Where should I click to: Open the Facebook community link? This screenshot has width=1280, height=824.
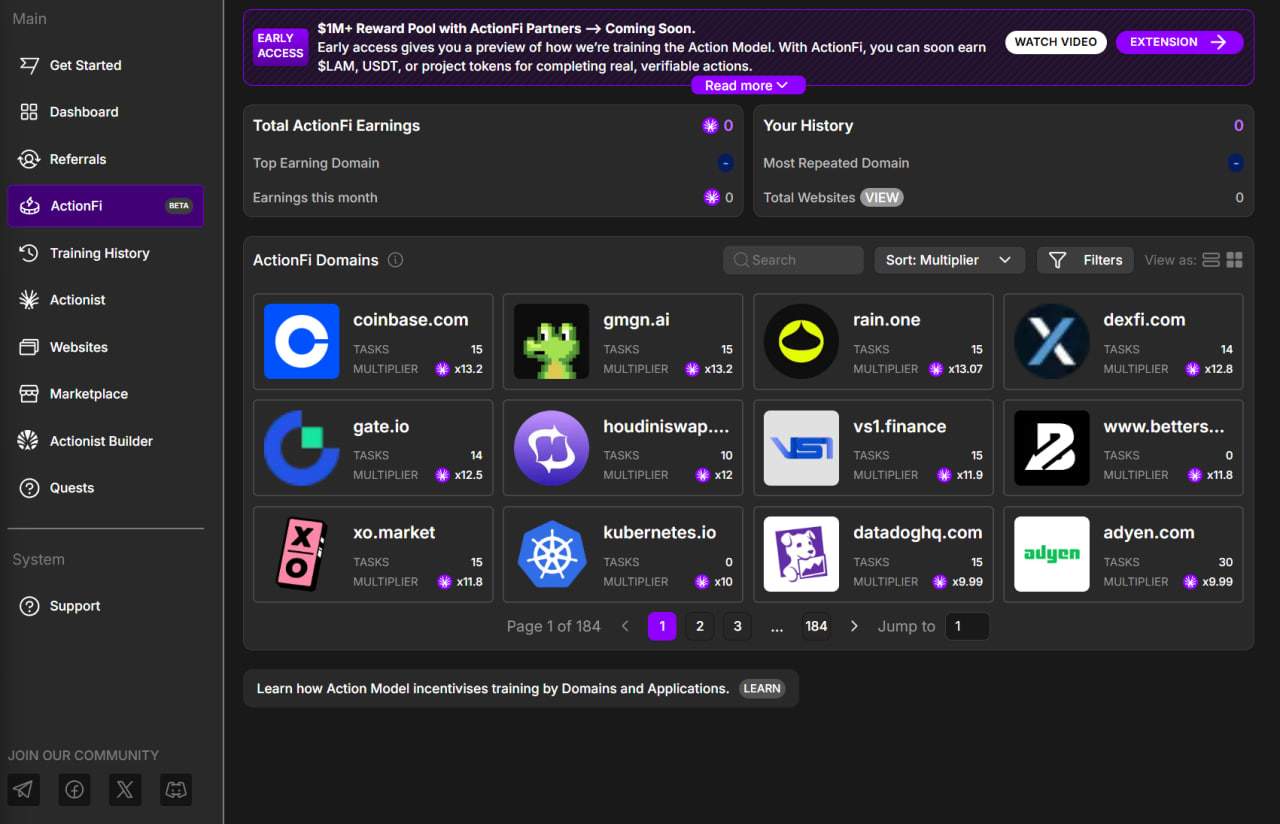click(74, 790)
